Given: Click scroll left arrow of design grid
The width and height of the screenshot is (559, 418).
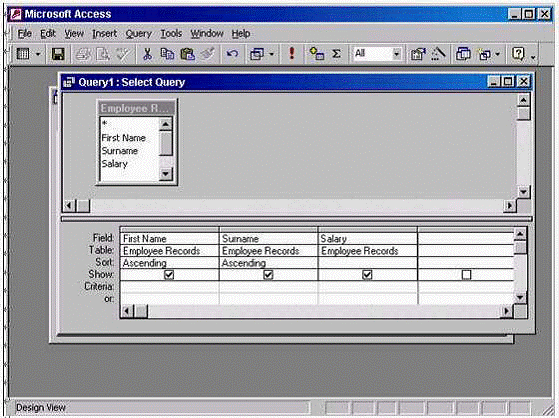Looking at the screenshot, I should point(127,311).
